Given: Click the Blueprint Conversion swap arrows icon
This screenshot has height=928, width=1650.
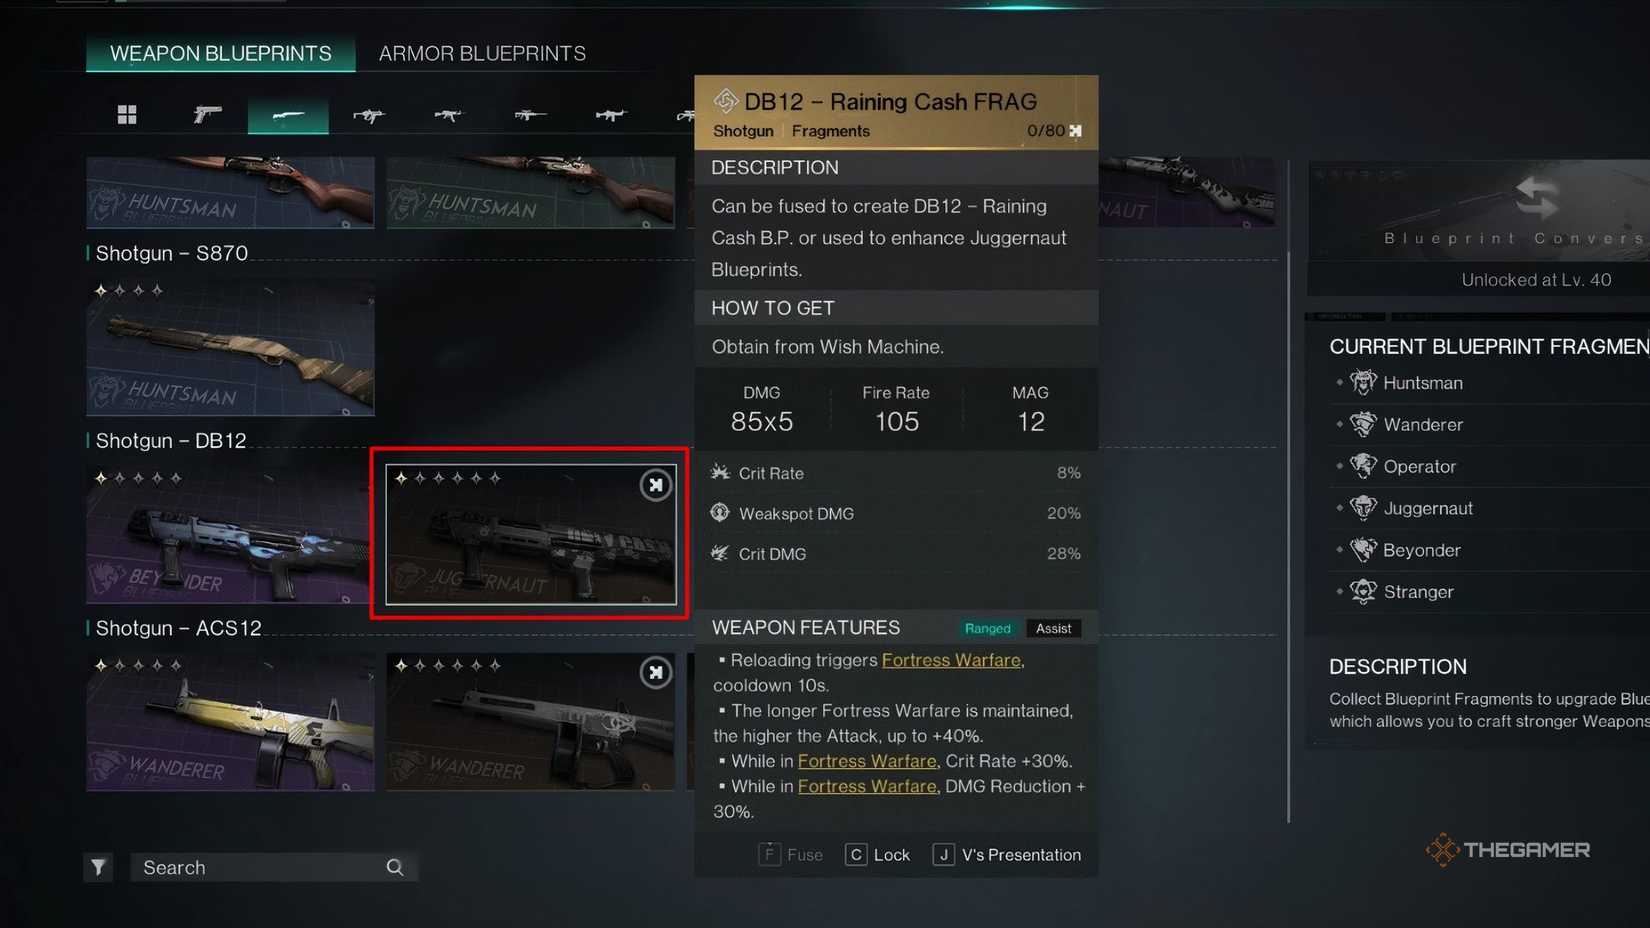Looking at the screenshot, I should pos(1537,196).
